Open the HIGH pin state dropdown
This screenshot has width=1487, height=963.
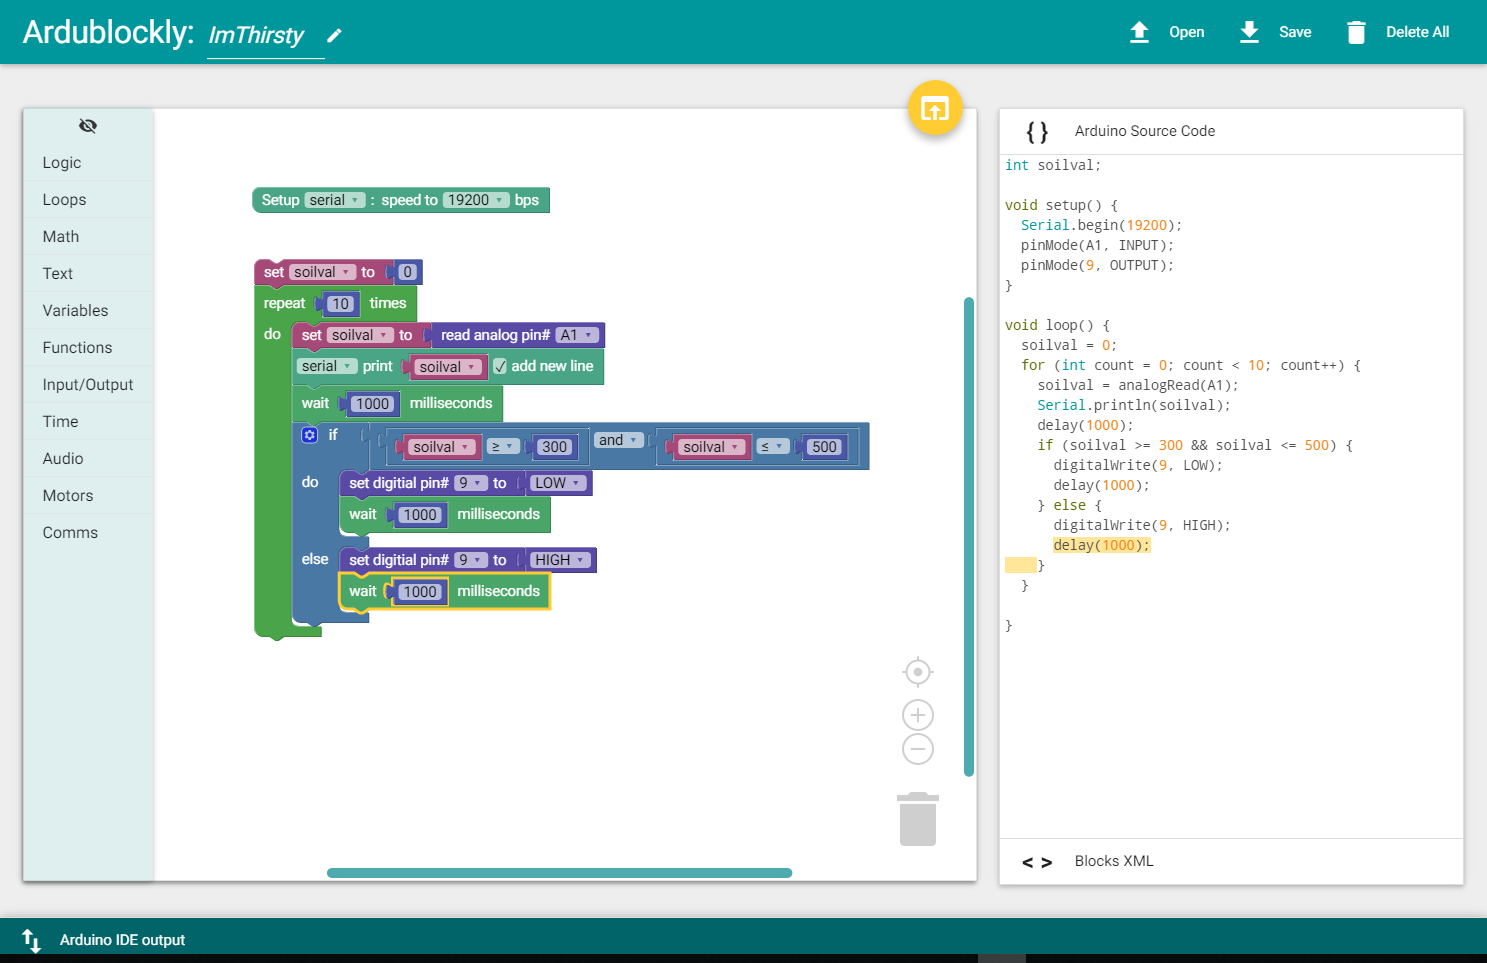559,560
